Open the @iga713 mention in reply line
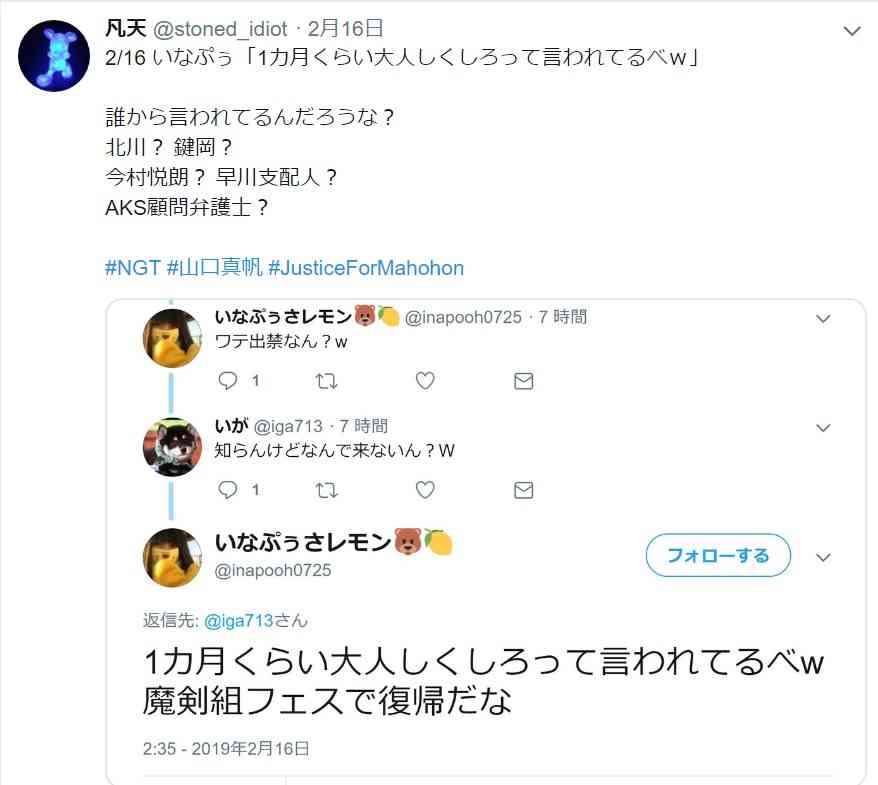The image size is (878, 785). [x=239, y=620]
